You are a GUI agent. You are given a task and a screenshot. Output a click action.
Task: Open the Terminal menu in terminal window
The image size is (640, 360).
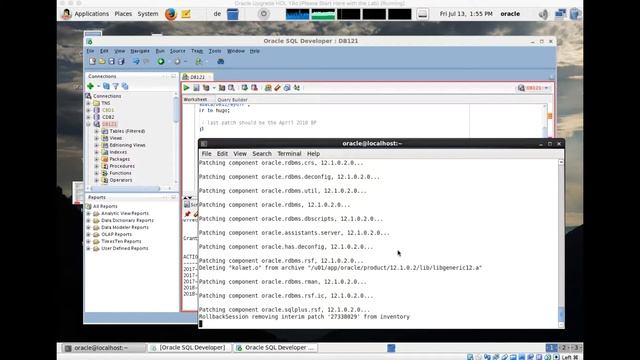289,154
